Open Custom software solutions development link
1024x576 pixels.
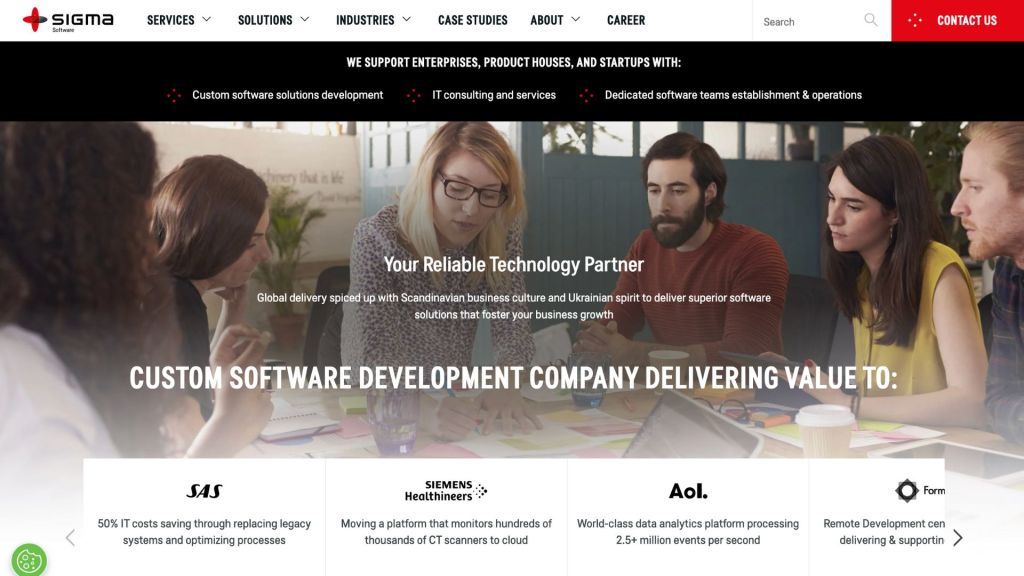tap(287, 95)
